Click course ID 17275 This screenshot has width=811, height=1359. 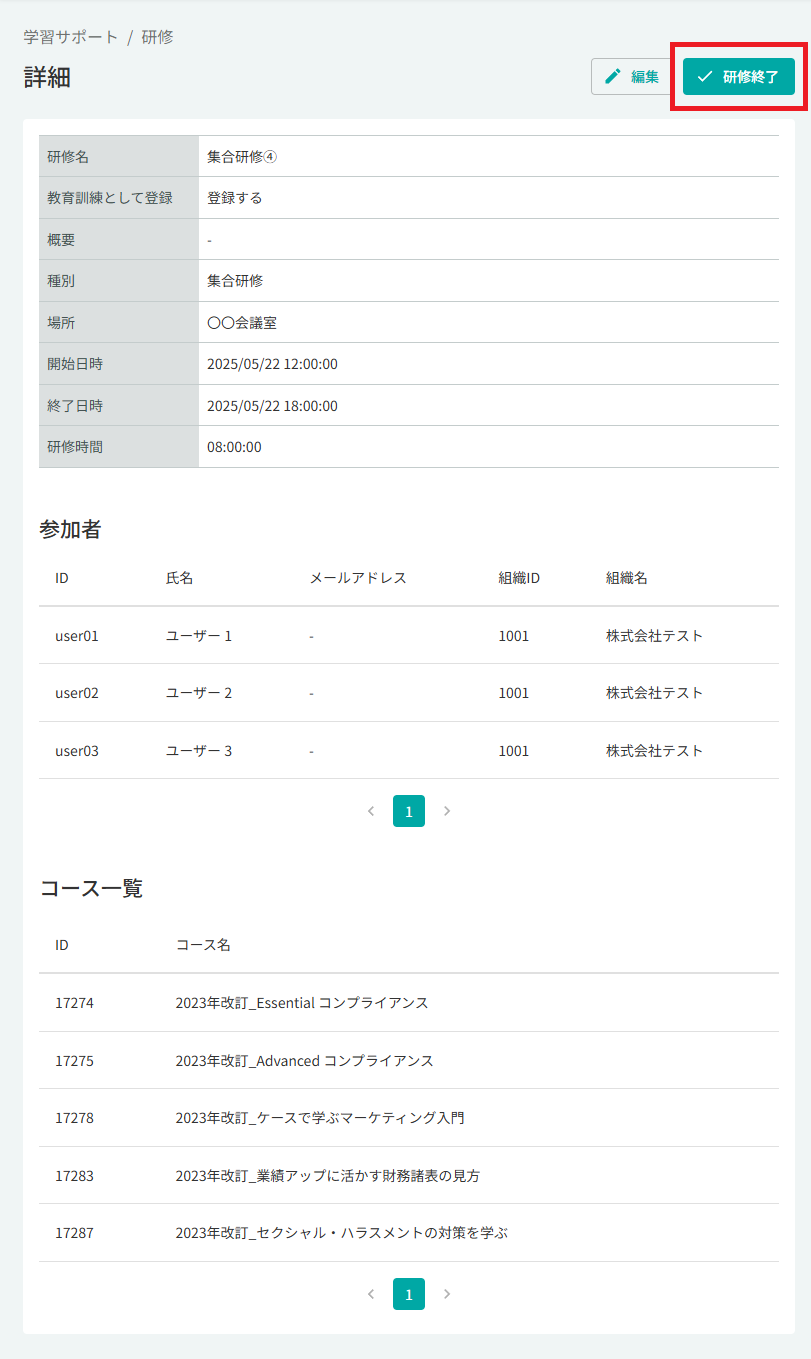pos(74,1061)
